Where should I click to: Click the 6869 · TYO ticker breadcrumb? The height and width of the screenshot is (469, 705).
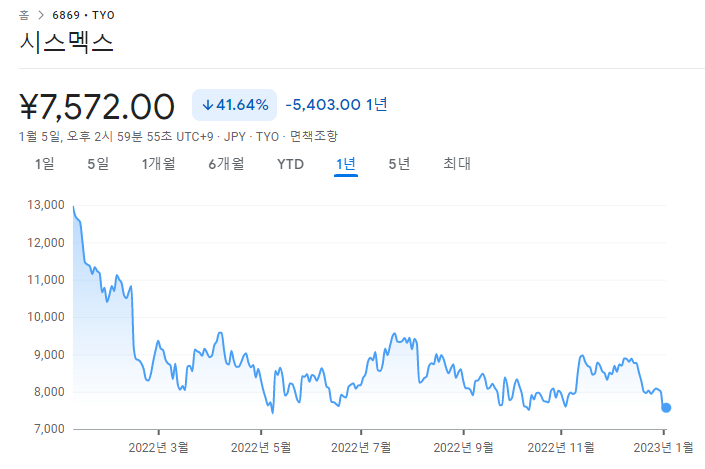(x=84, y=15)
